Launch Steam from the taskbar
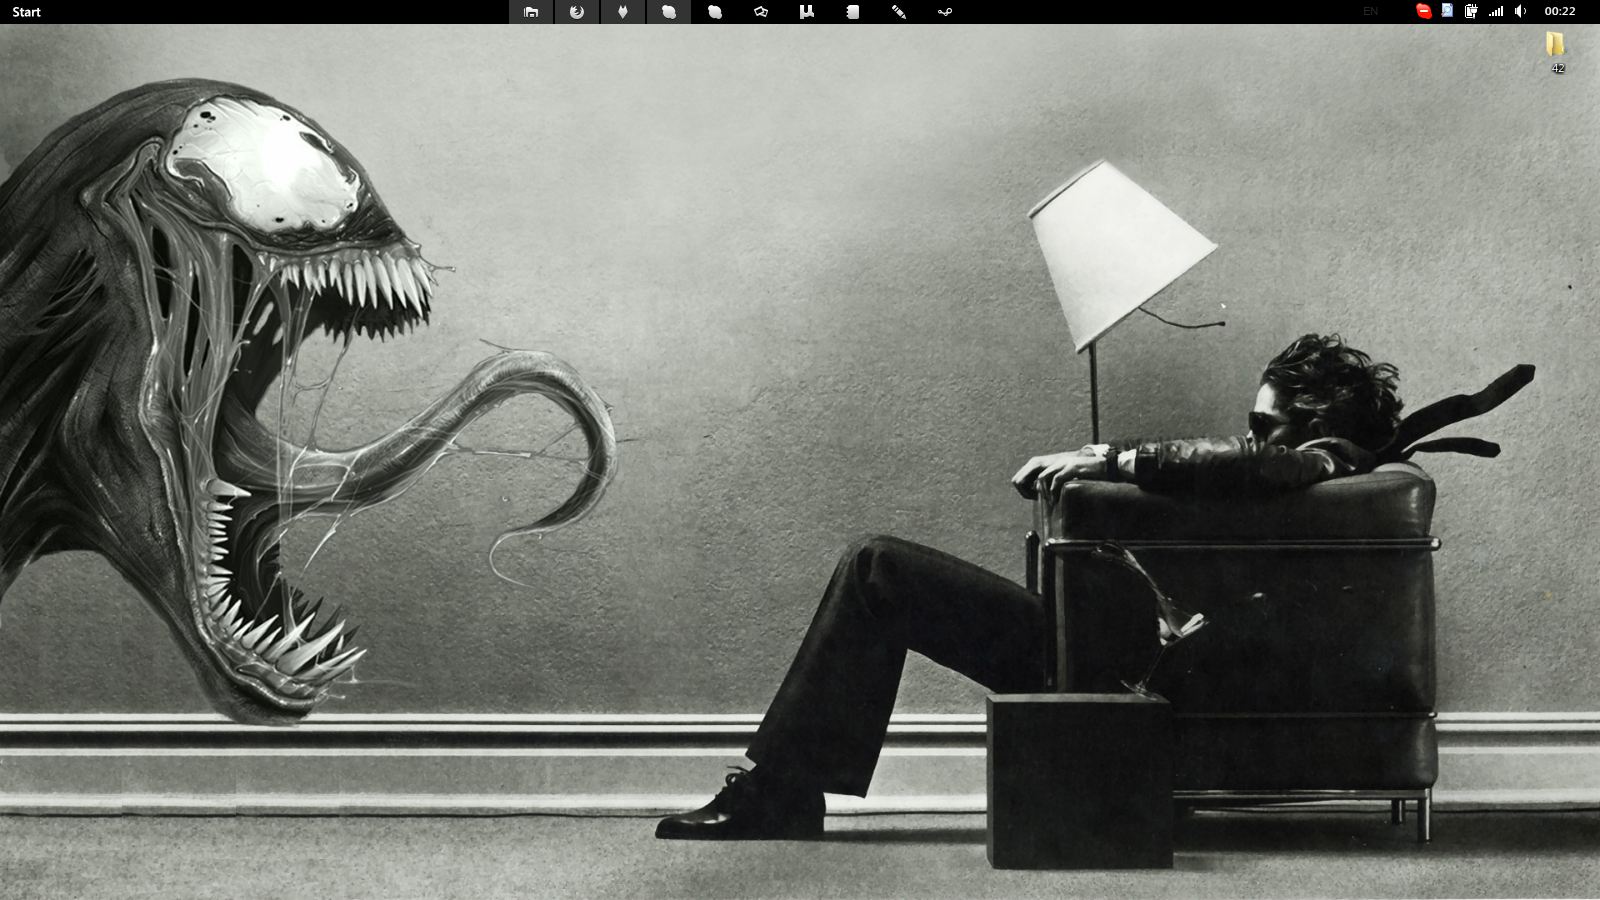The width and height of the screenshot is (1600, 900). click(x=945, y=12)
